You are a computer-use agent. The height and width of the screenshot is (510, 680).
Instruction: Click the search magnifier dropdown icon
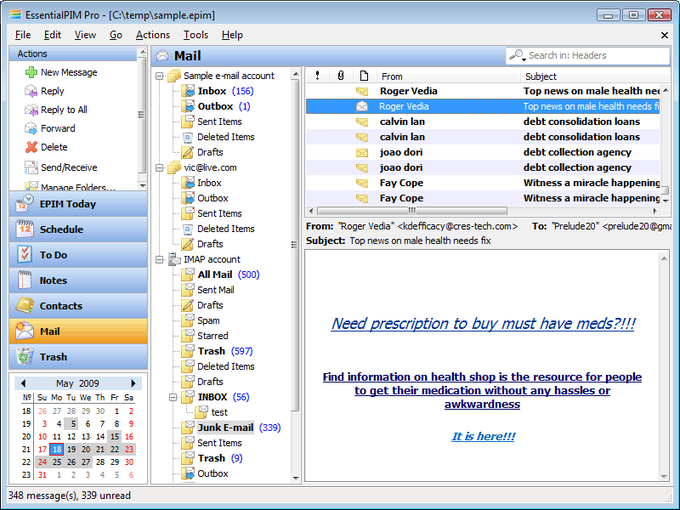pos(518,55)
